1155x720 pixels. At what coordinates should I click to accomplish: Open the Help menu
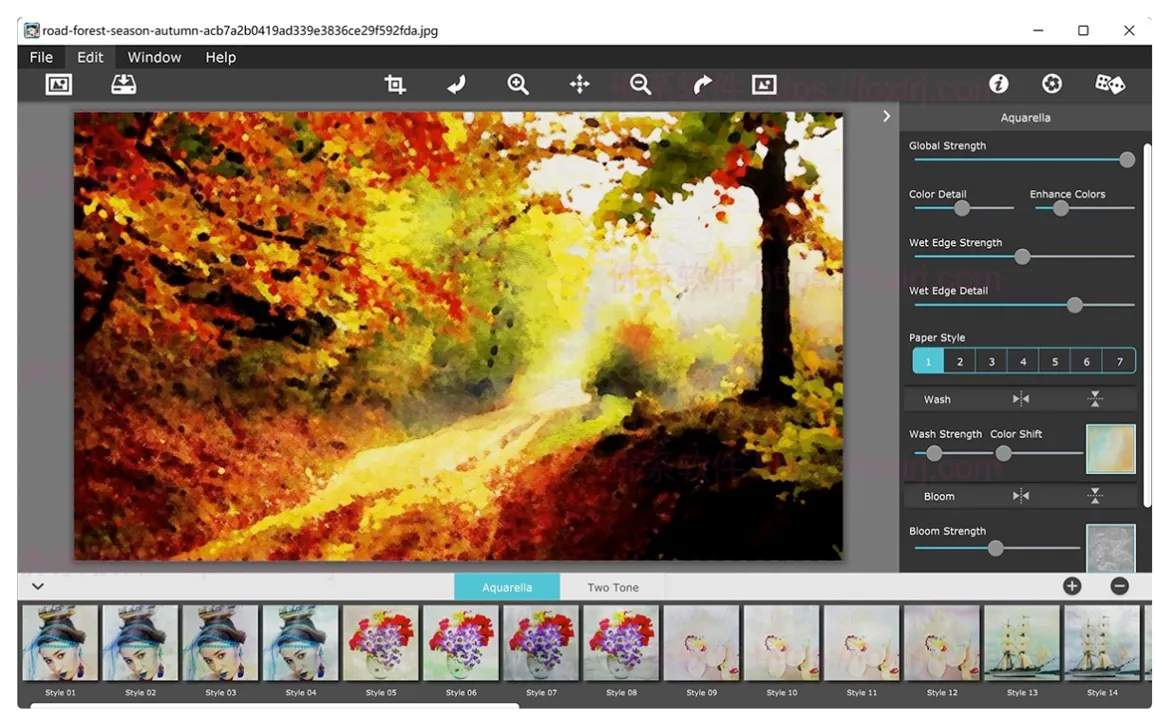click(220, 57)
